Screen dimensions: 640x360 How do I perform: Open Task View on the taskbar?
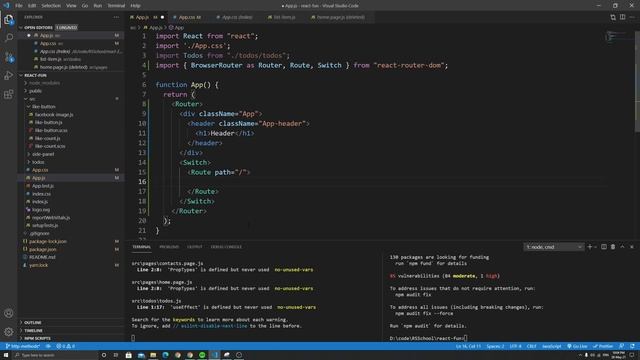(116, 355)
